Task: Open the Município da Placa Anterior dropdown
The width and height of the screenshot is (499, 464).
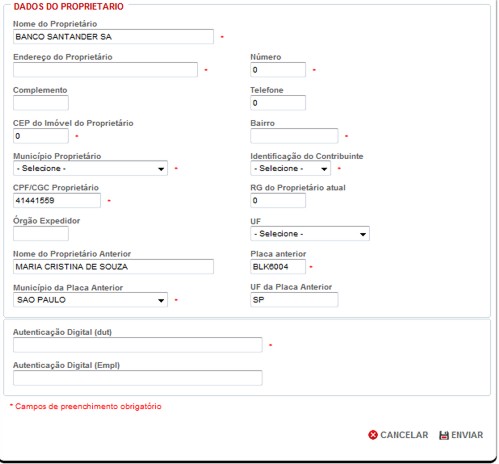Action: [90, 300]
